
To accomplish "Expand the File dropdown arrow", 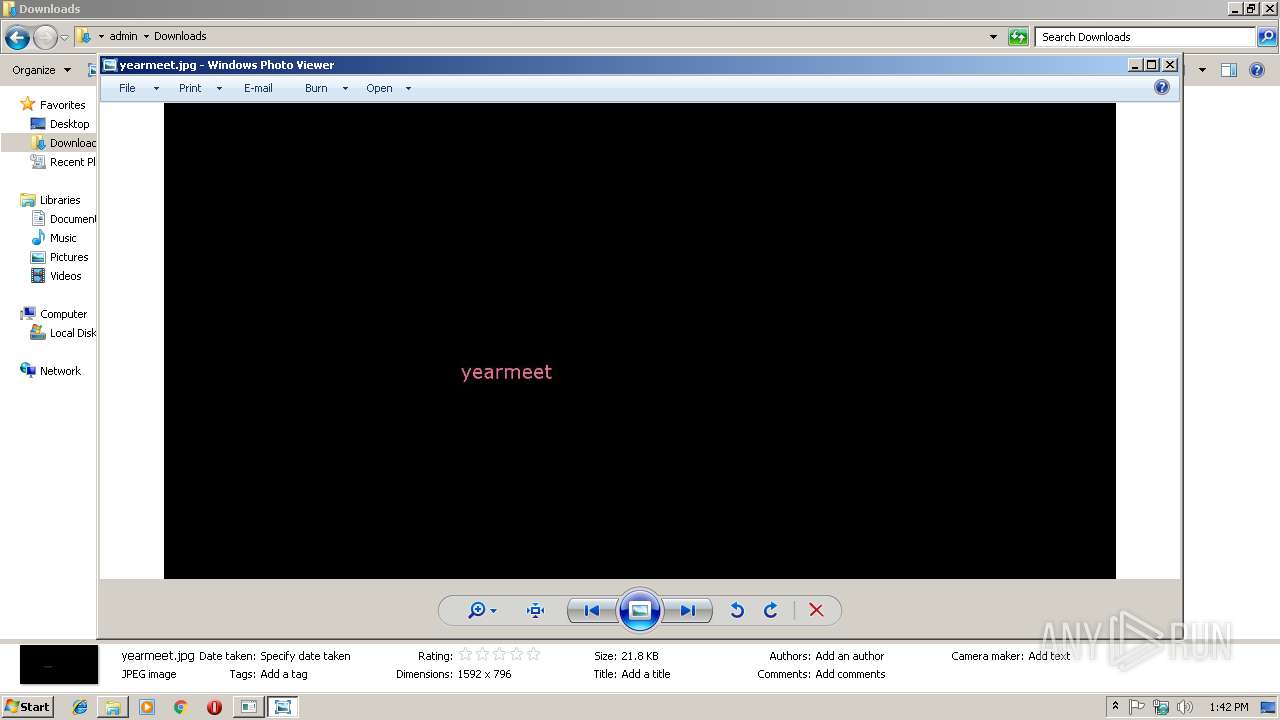I will (x=156, y=89).
